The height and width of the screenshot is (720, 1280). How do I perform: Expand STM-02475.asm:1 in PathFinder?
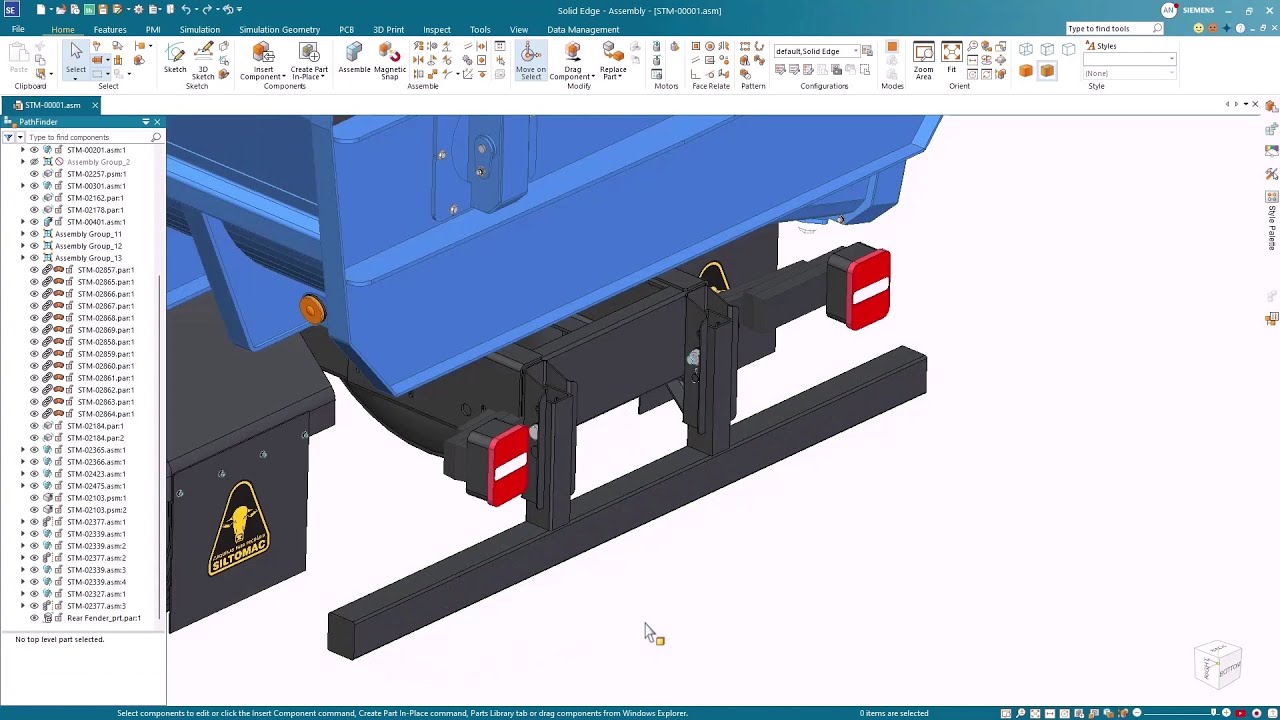coord(23,486)
